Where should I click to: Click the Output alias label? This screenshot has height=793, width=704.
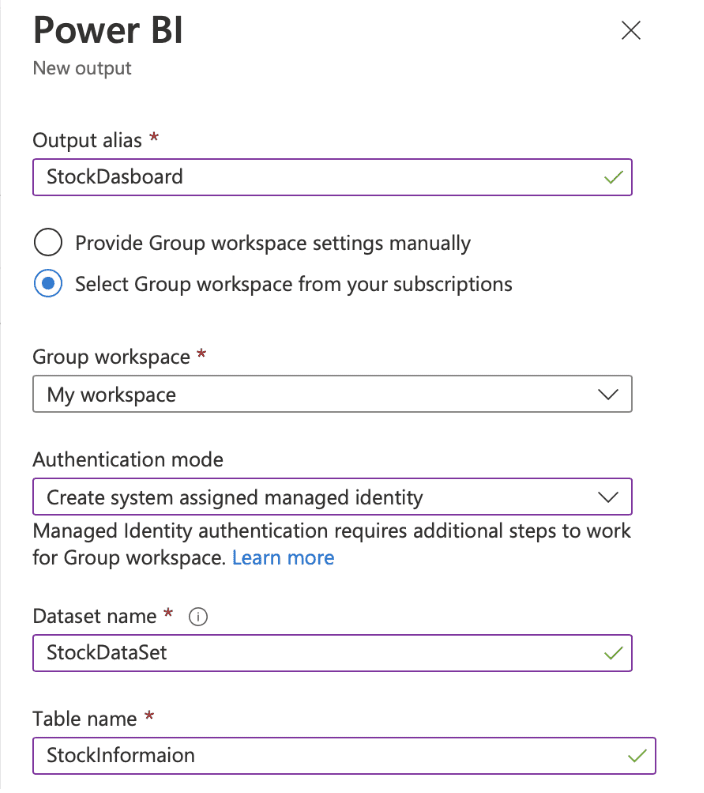pyautogui.click(x=87, y=141)
